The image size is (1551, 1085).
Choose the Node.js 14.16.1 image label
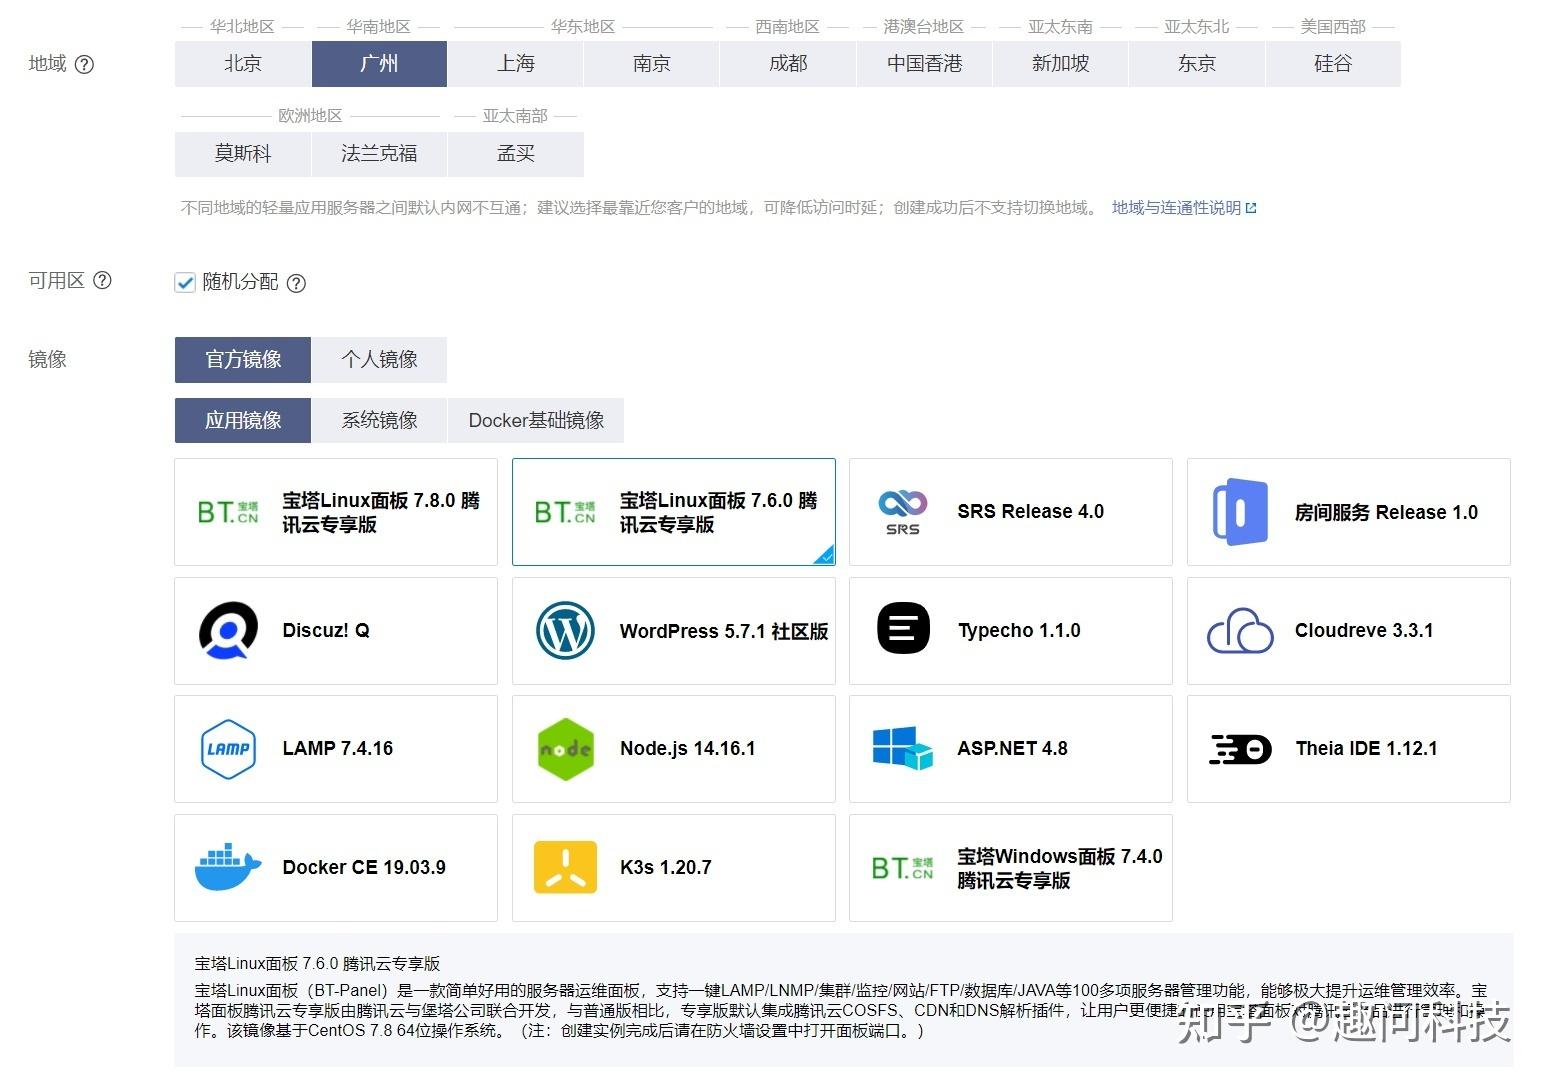pos(687,749)
